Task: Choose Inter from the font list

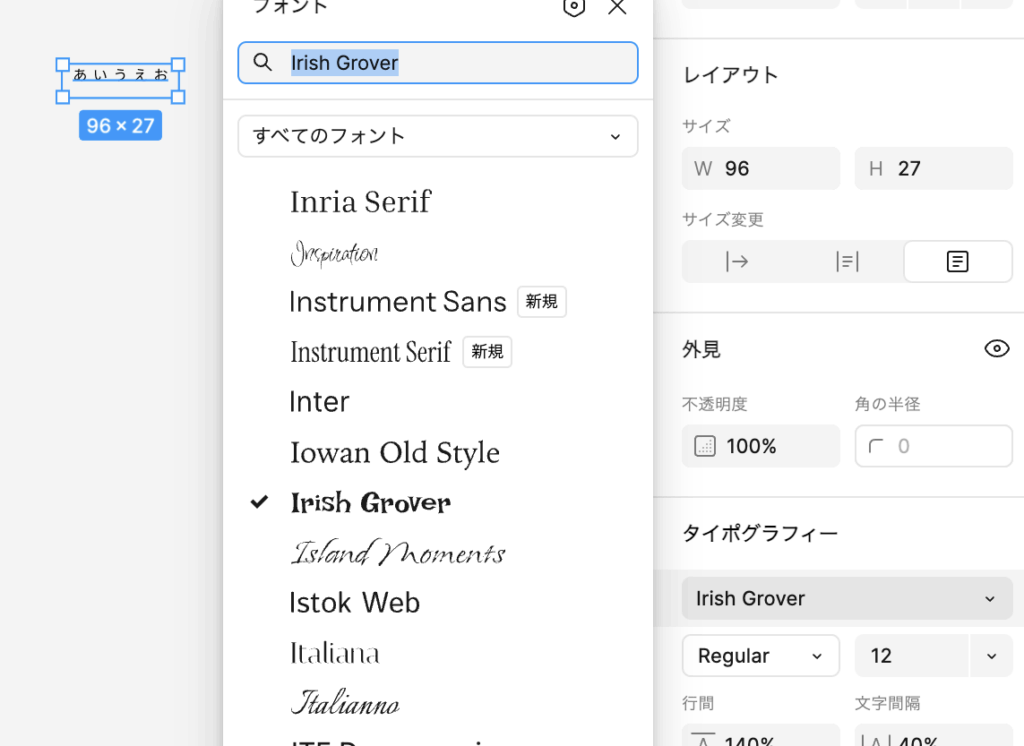Action: tap(319, 402)
